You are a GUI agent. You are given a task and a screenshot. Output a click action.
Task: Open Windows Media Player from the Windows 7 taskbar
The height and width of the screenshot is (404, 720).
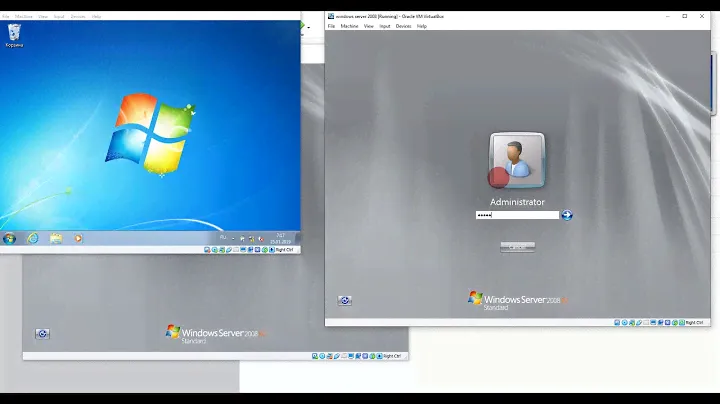79,238
